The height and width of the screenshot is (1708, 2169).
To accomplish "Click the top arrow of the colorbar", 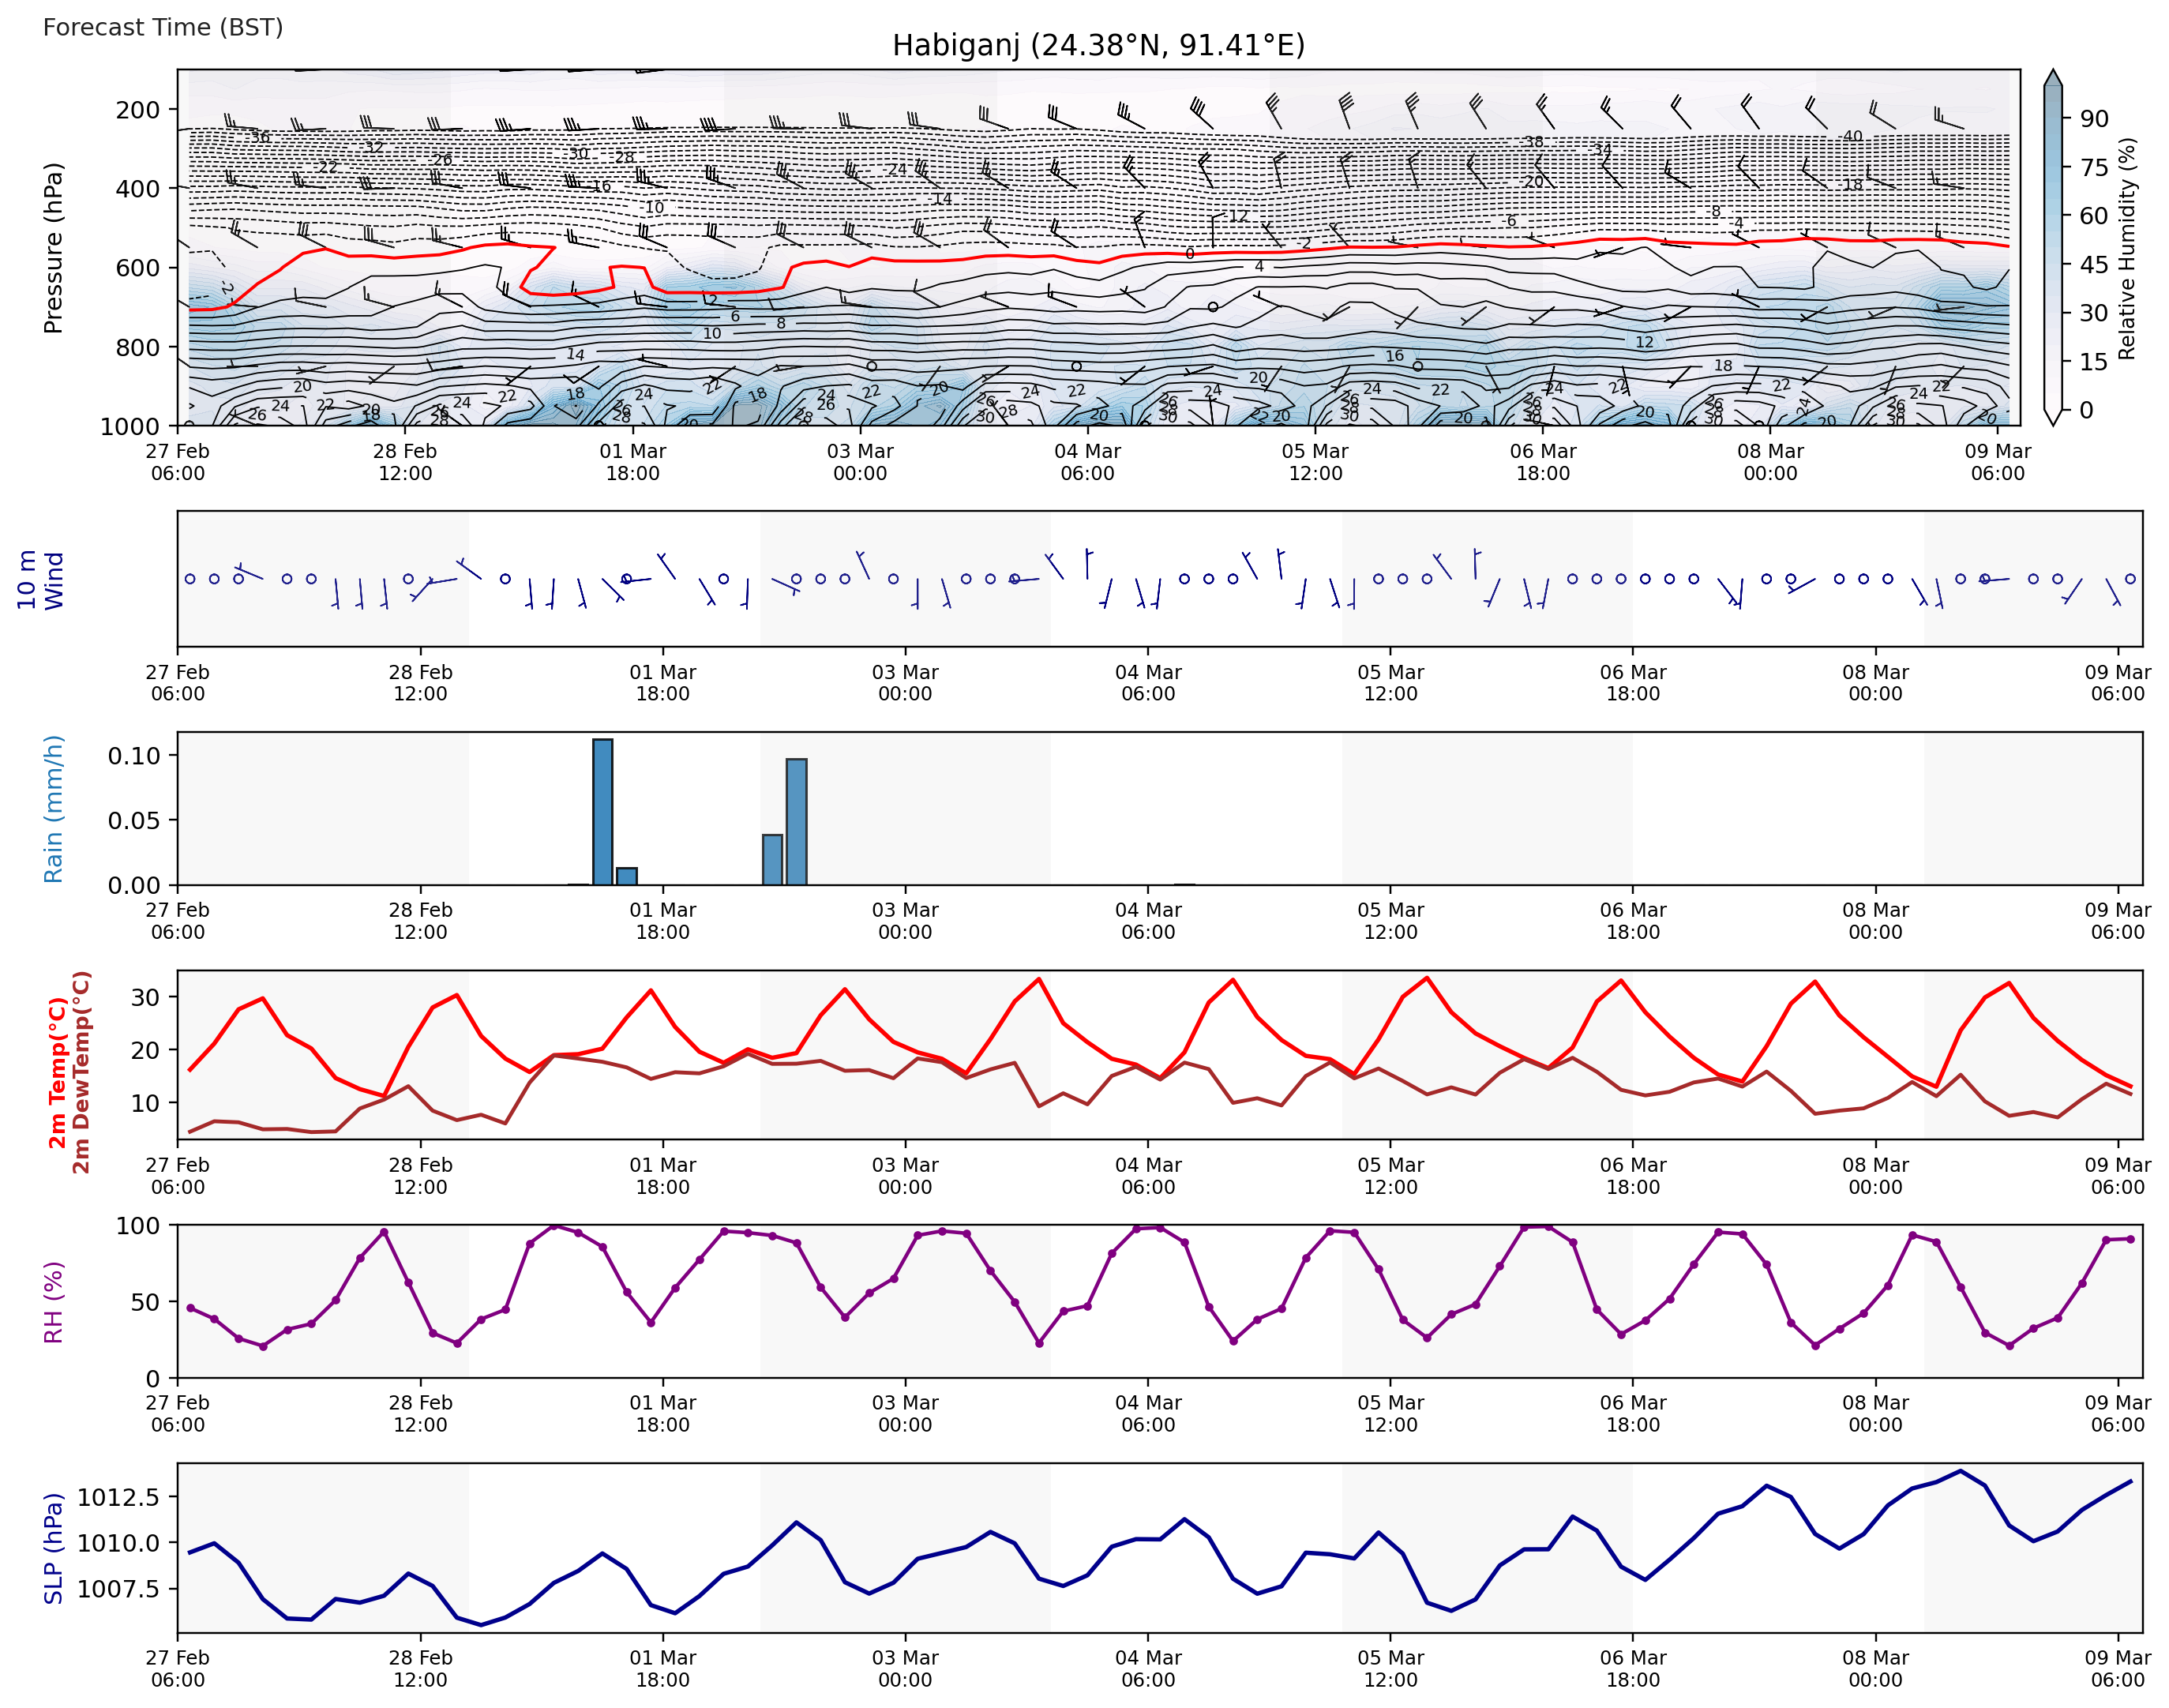I will coord(2052,78).
